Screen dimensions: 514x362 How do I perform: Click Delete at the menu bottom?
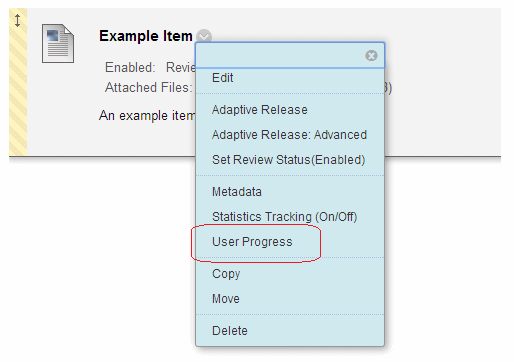point(230,331)
